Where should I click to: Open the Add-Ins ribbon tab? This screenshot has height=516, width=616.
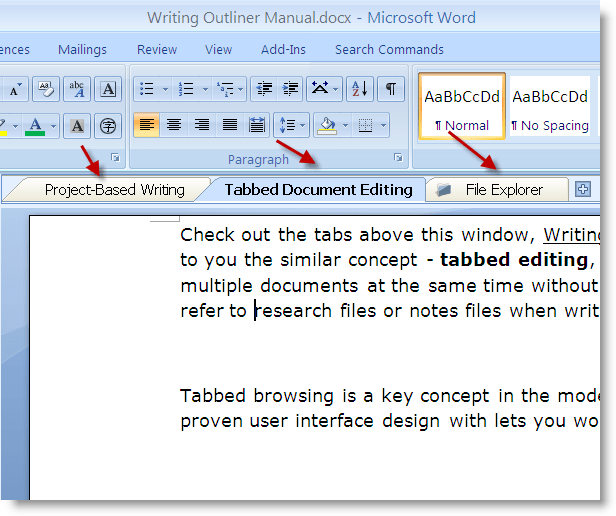tap(283, 50)
